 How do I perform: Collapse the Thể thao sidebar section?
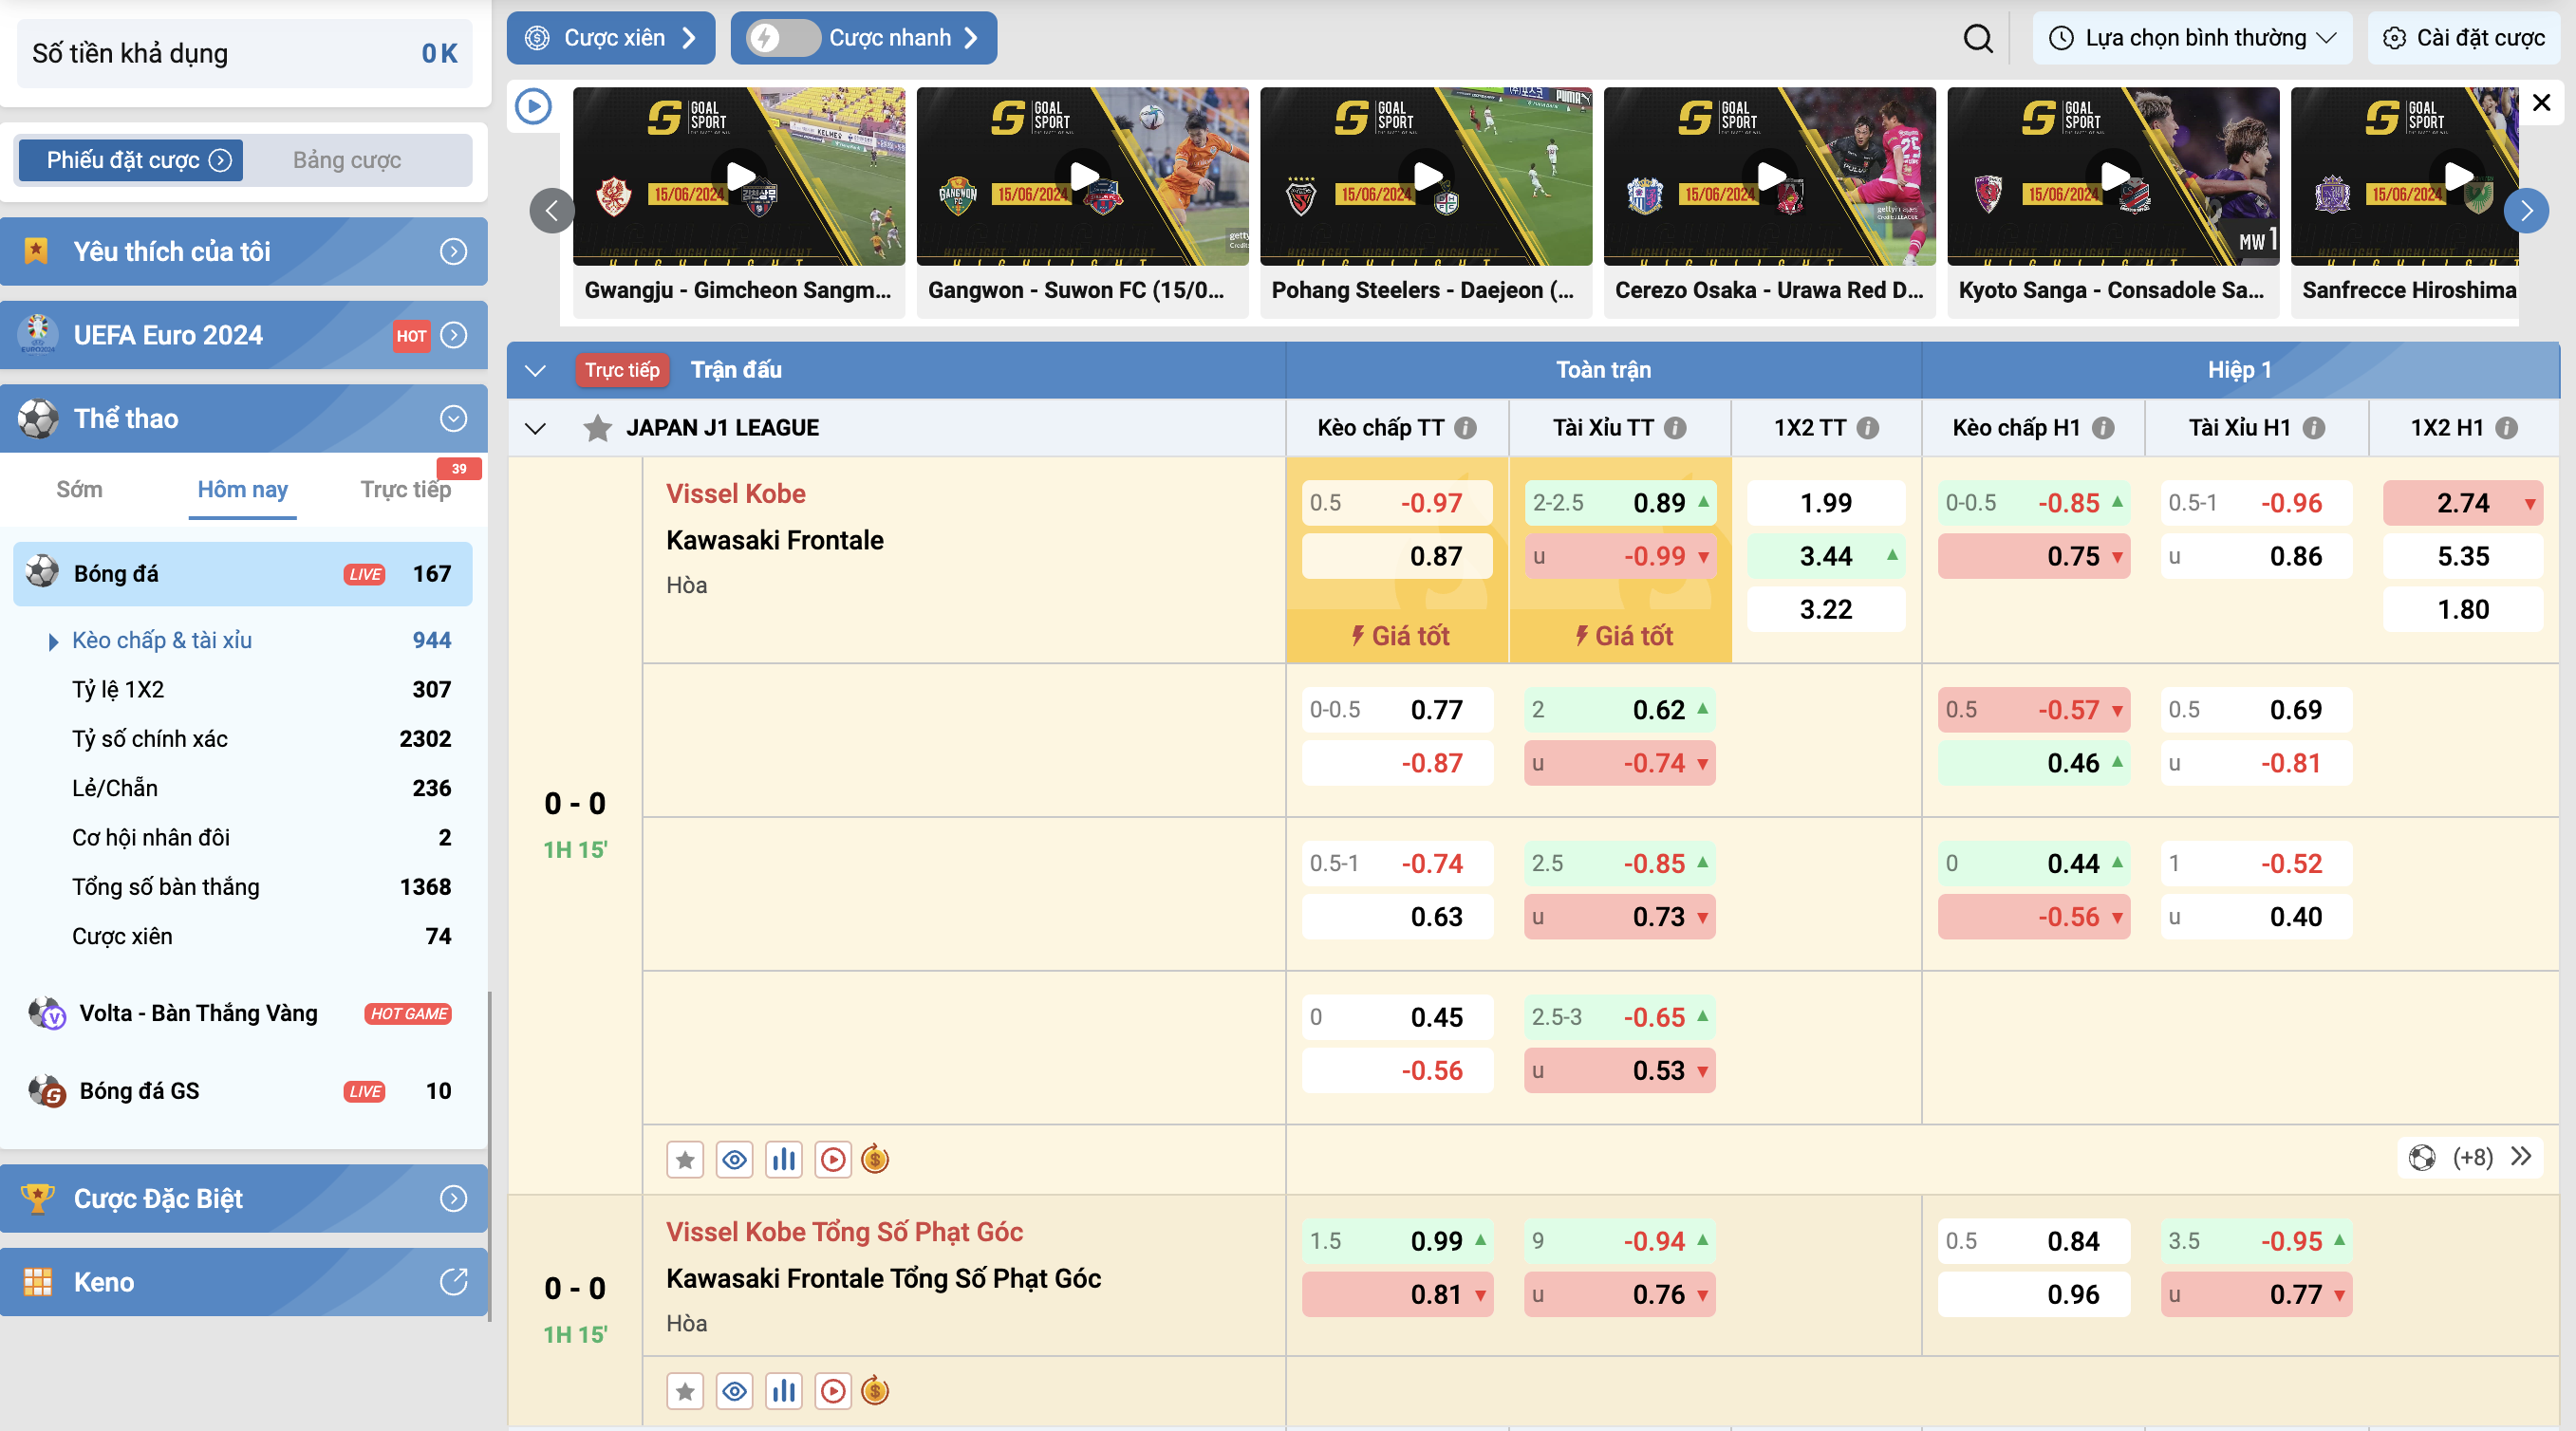click(453, 418)
